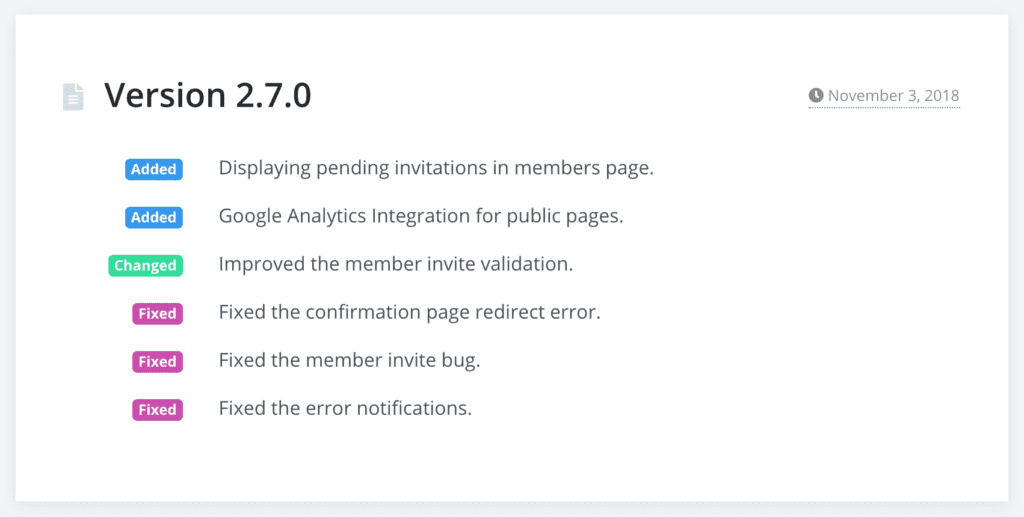Select the 'Displaying pending invitations in members page' entry
Viewport: 1024px width, 517px height.
pos(436,168)
